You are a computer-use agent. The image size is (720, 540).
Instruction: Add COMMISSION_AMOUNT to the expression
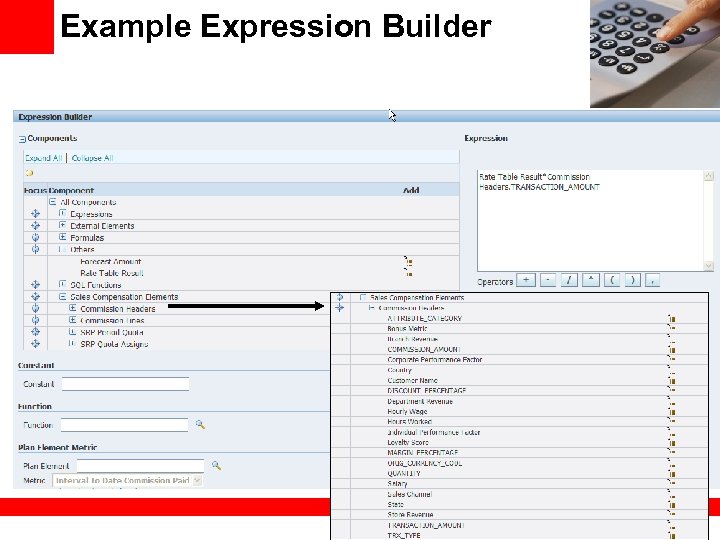(672, 349)
